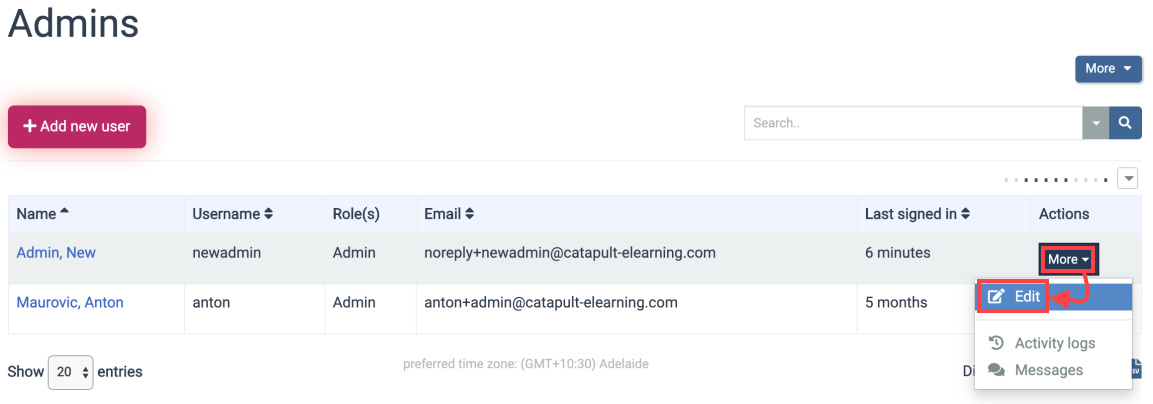
Task: Sort by Email column arrows
Action: [469, 214]
